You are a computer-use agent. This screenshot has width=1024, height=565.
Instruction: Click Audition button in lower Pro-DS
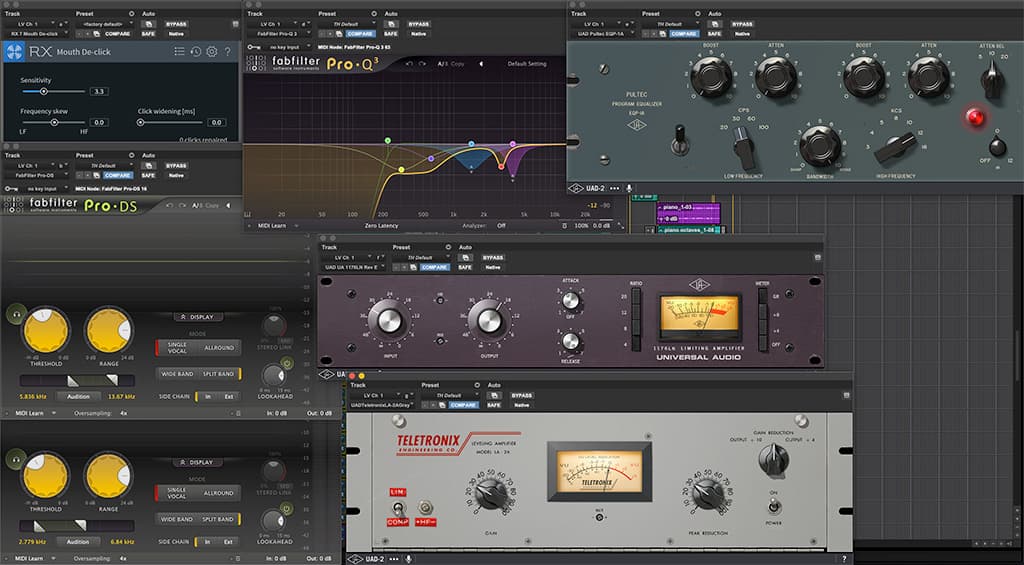(x=78, y=541)
